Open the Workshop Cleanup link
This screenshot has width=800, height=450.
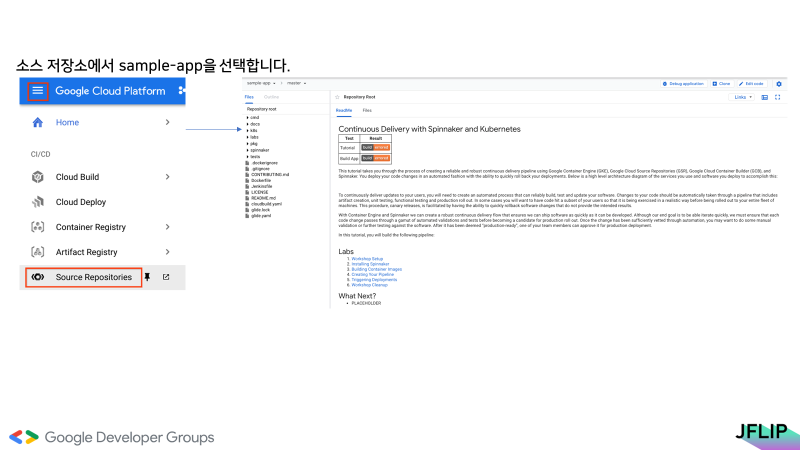369,285
